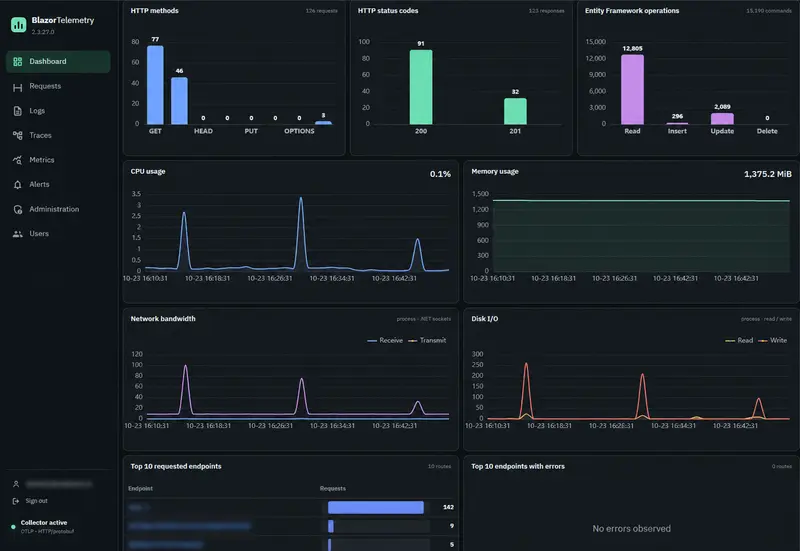Go to the Logs page
The width and height of the screenshot is (800, 551).
(58, 111)
